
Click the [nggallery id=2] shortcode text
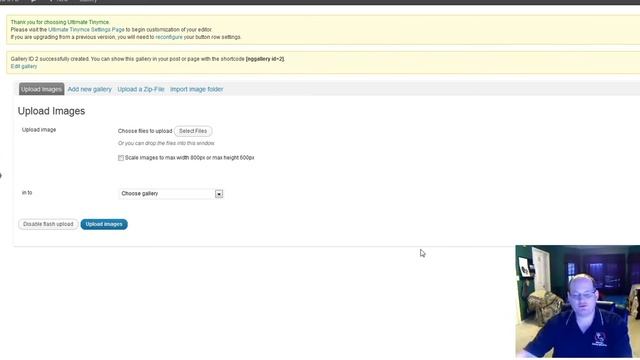[265, 59]
